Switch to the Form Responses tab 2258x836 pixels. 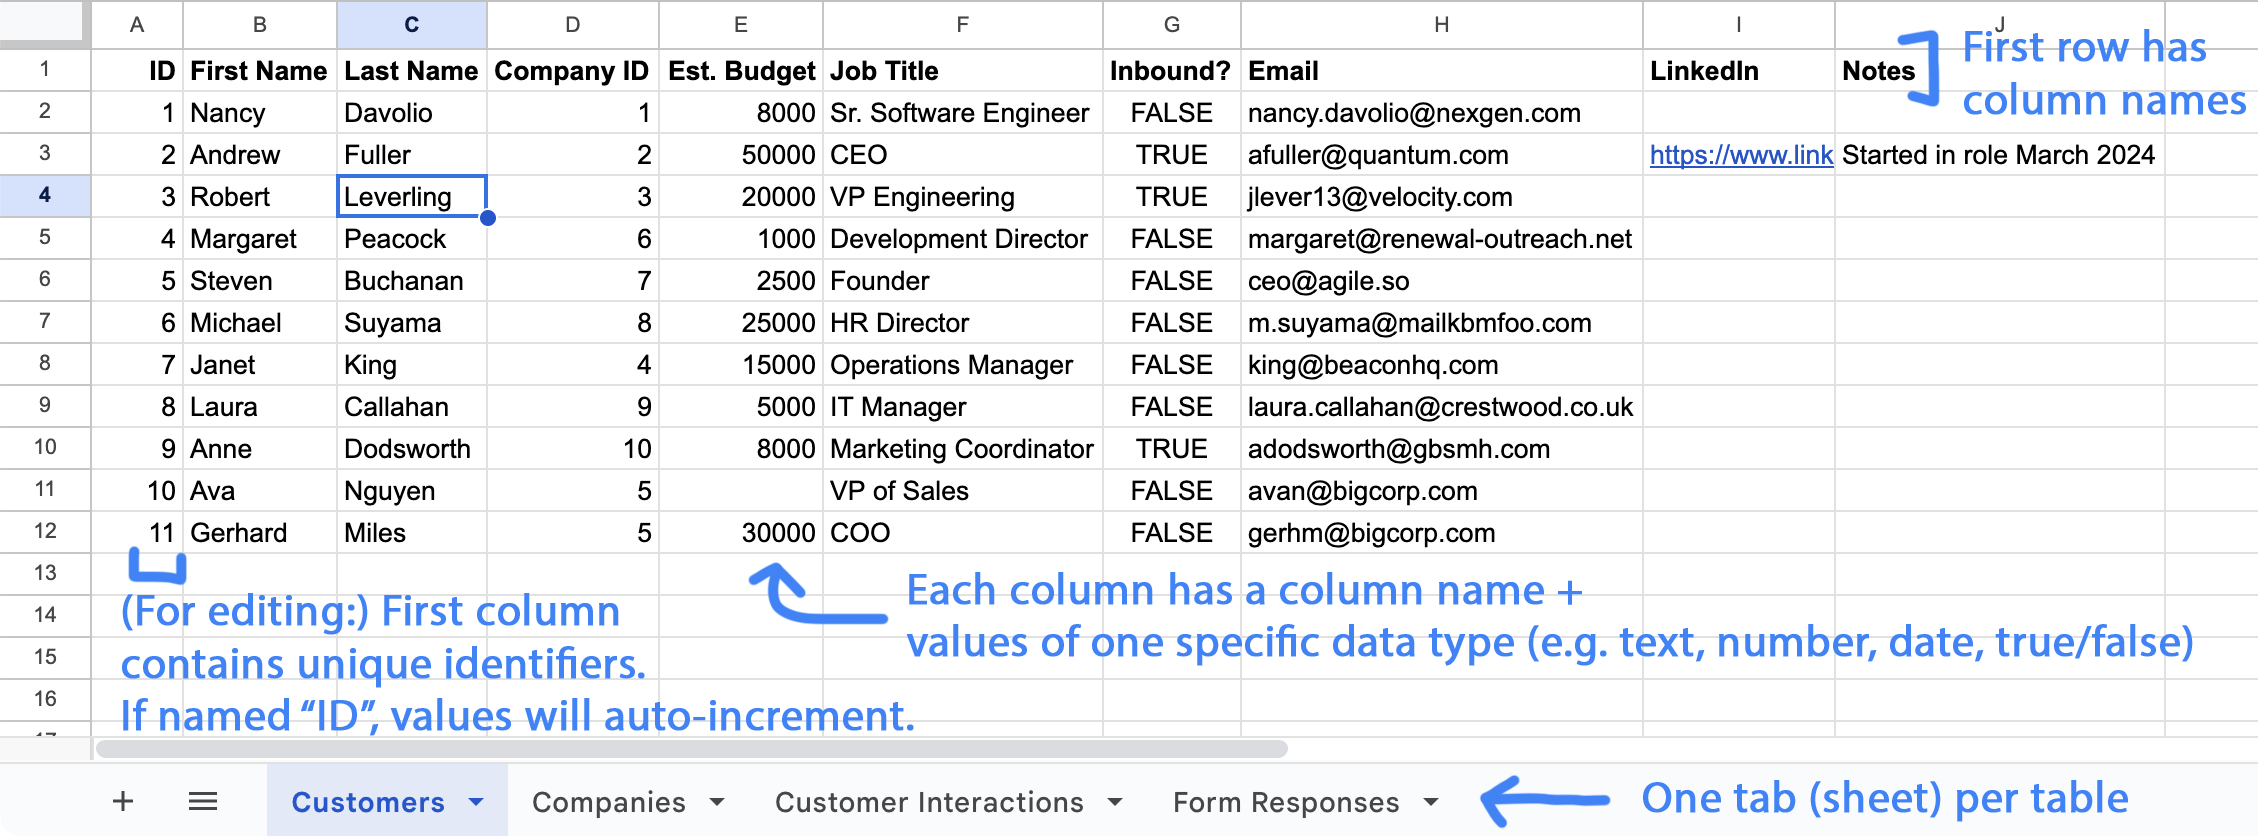(x=1285, y=801)
